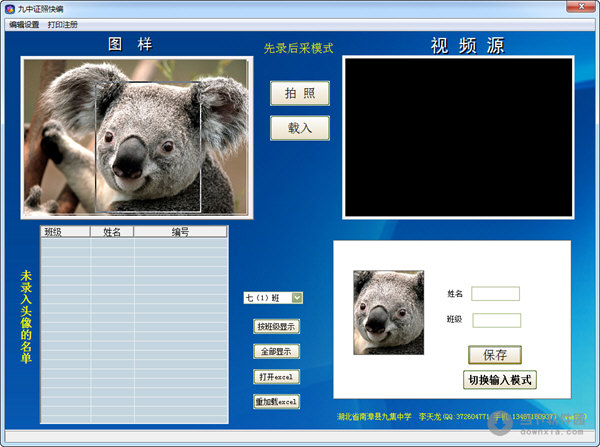Focus the 班级 input field
The image size is (600, 447).
coord(497,320)
